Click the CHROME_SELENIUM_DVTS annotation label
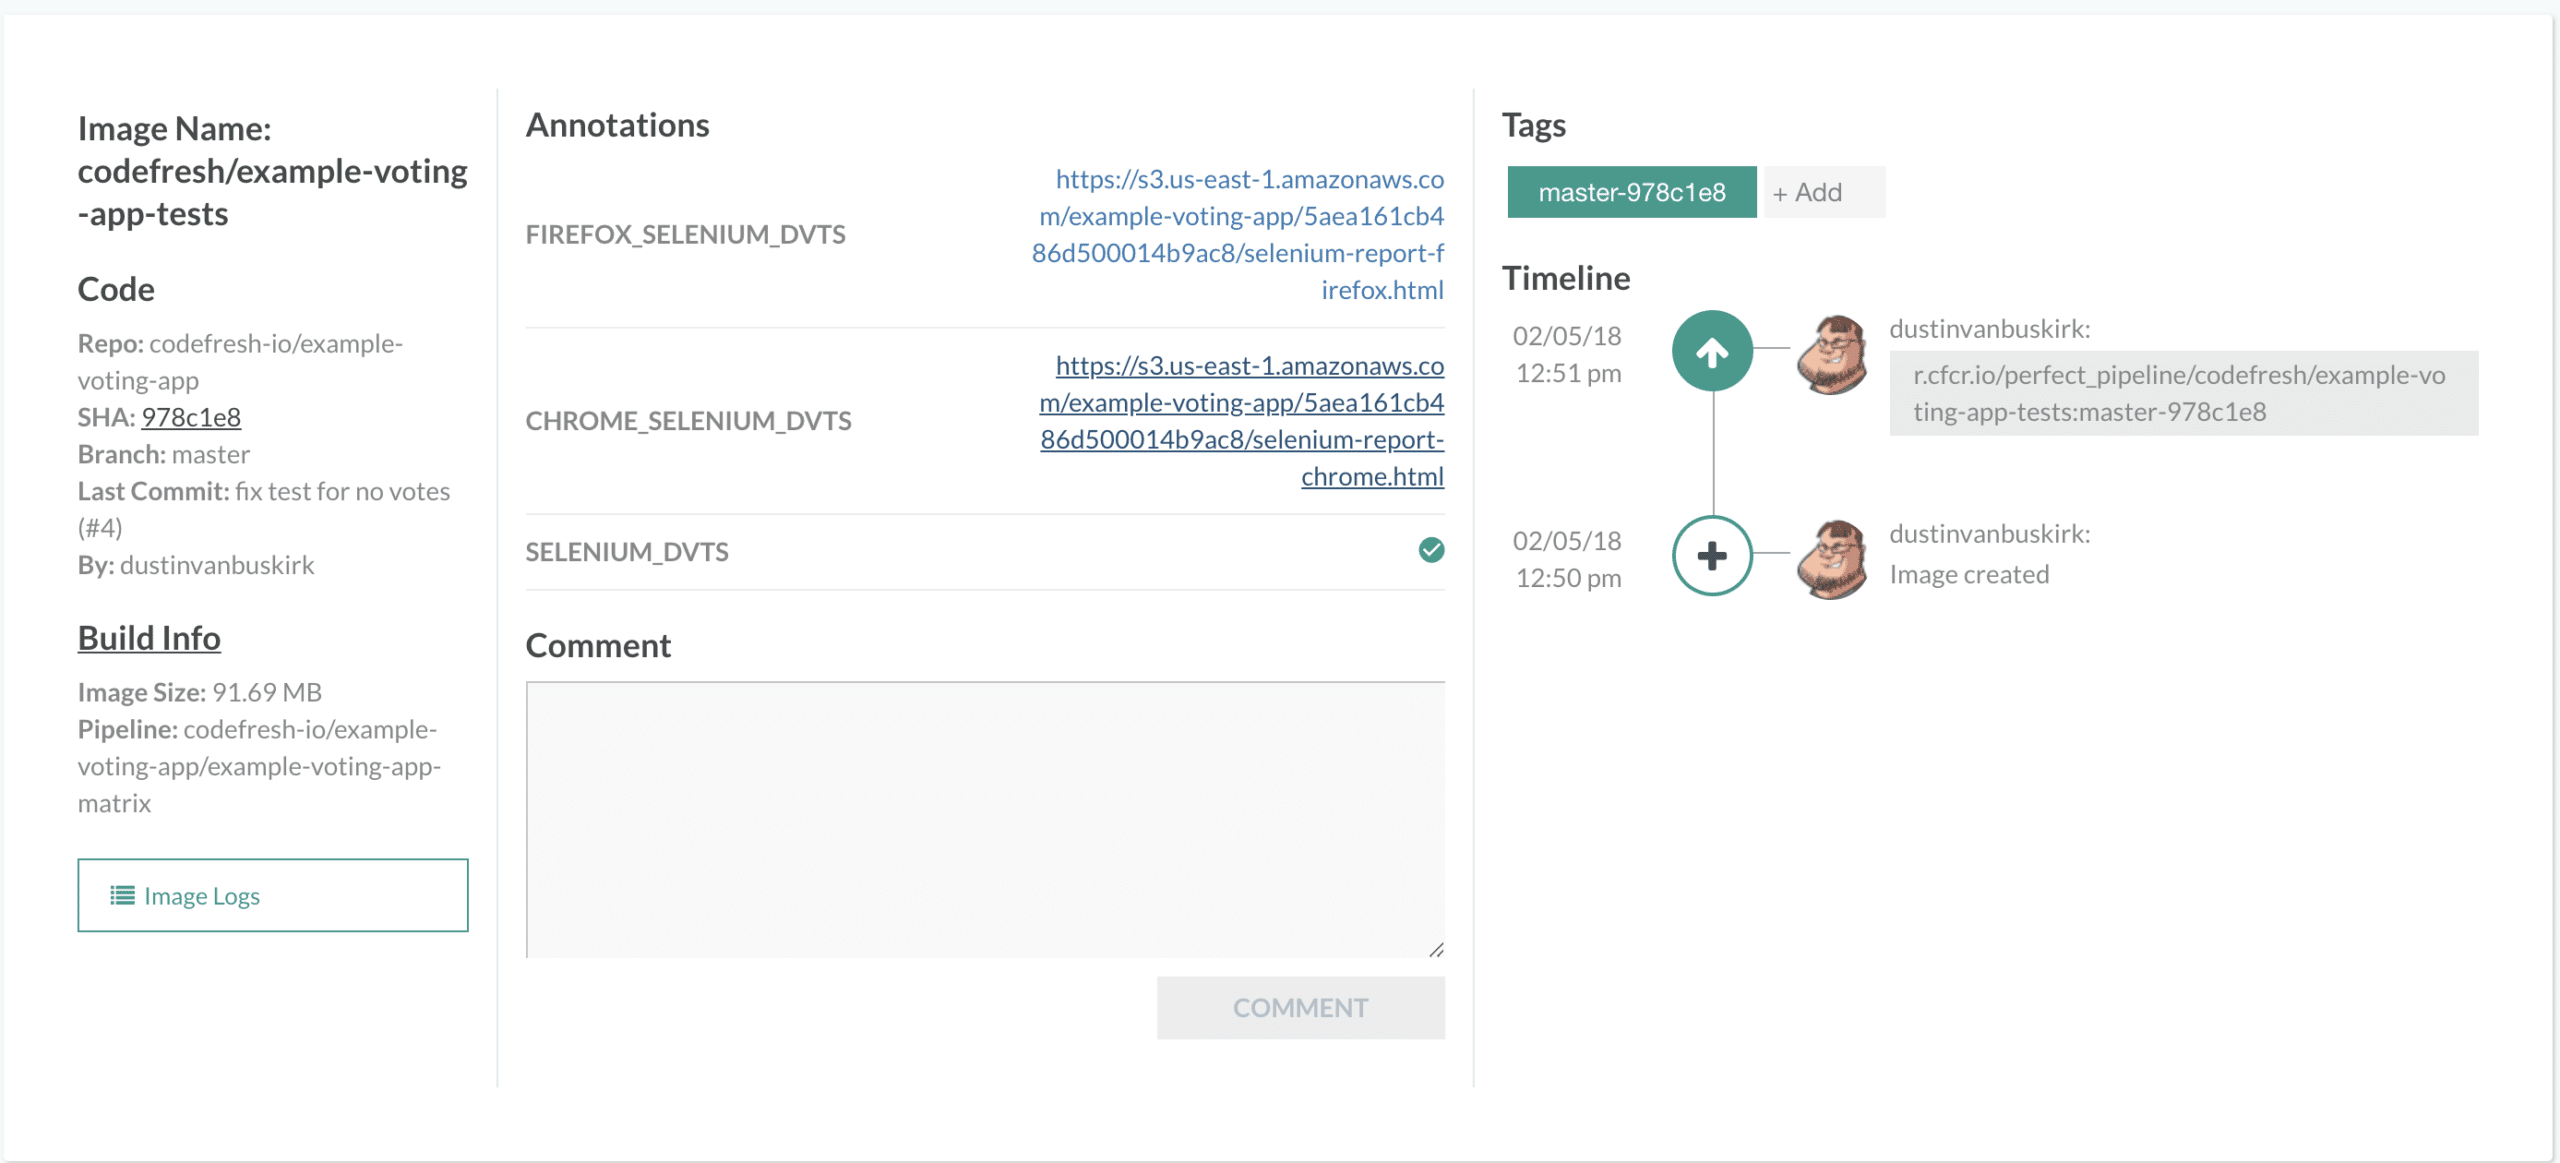The width and height of the screenshot is (2560, 1163). point(689,421)
